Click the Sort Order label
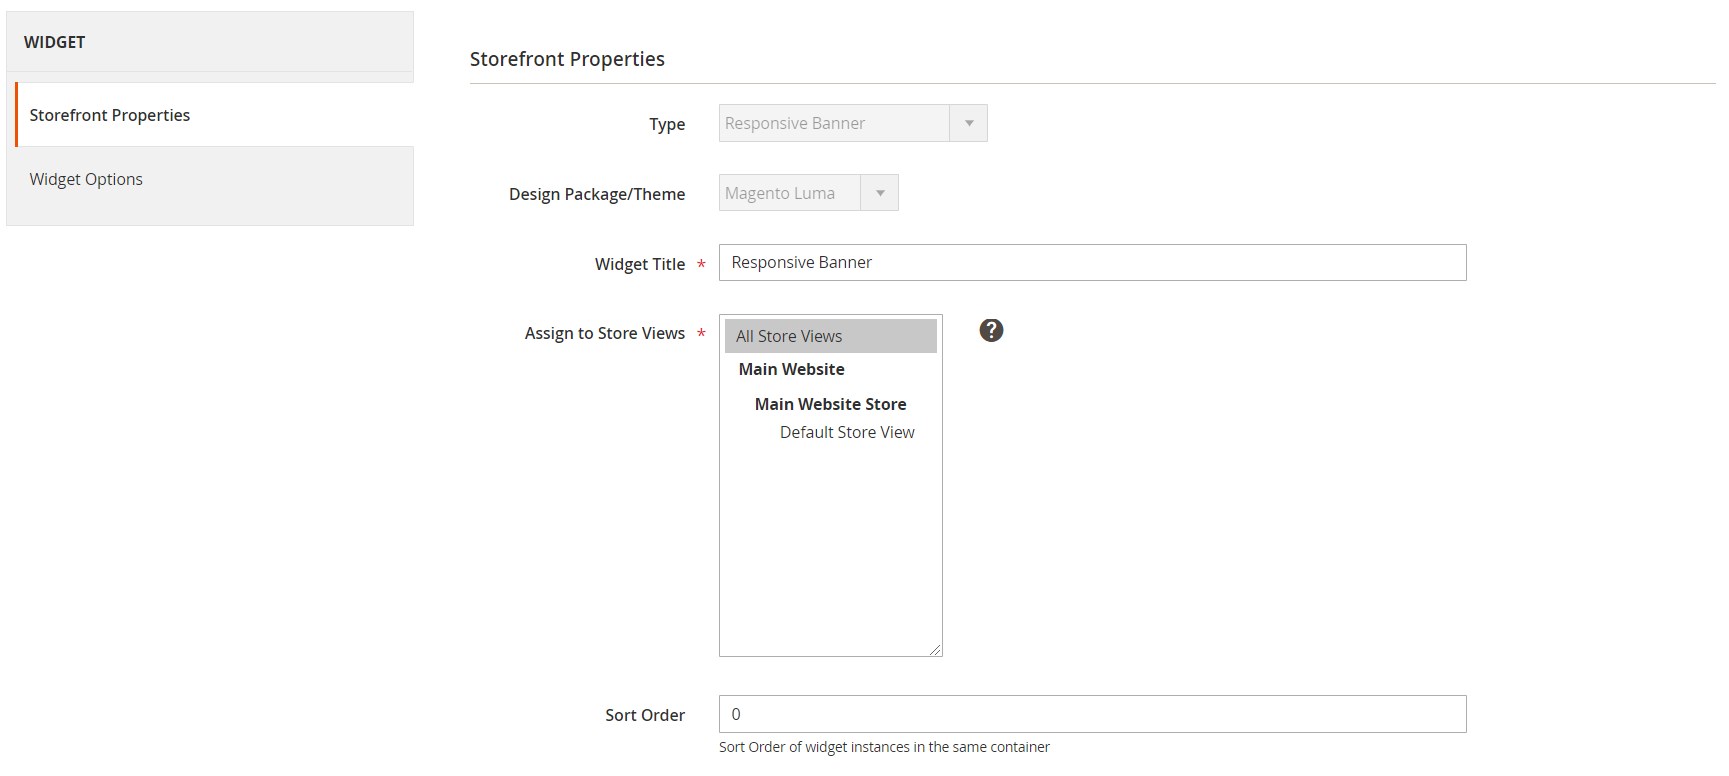 click(x=645, y=715)
